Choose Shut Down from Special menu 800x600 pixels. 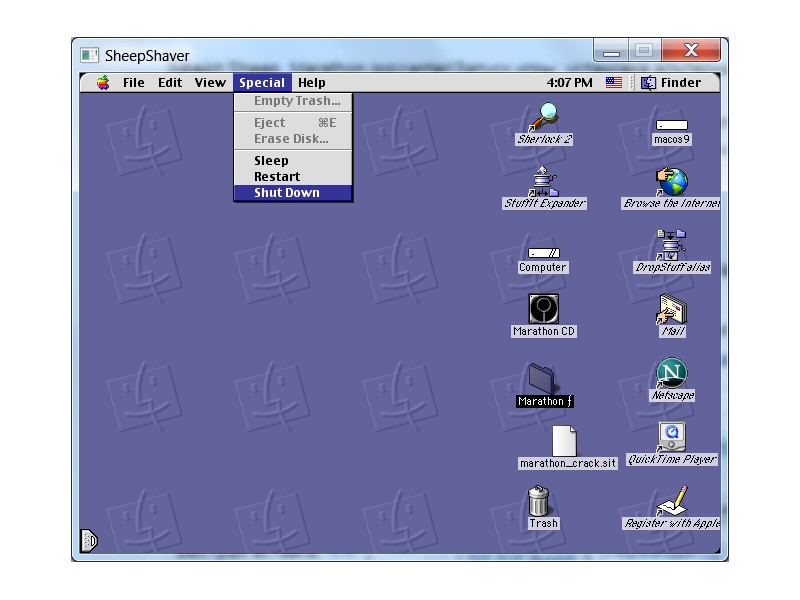point(293,193)
